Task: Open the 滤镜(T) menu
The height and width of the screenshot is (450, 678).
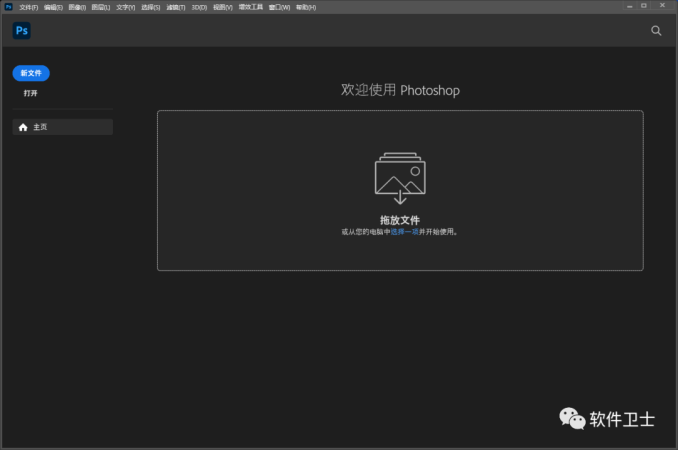Action: coord(176,7)
